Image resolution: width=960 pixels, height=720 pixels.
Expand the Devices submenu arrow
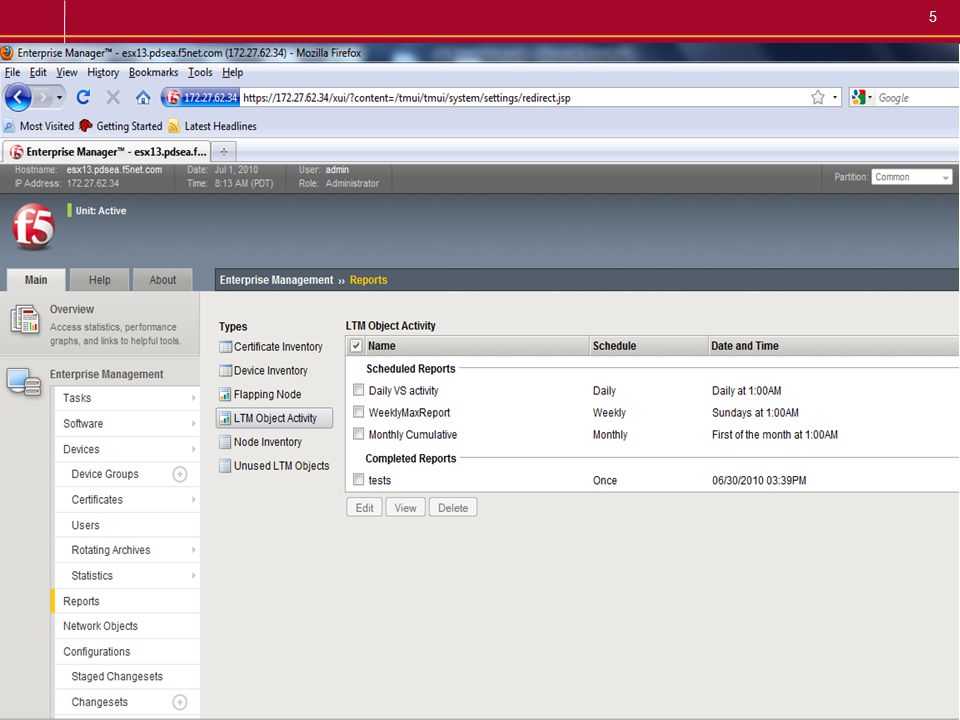(193, 449)
